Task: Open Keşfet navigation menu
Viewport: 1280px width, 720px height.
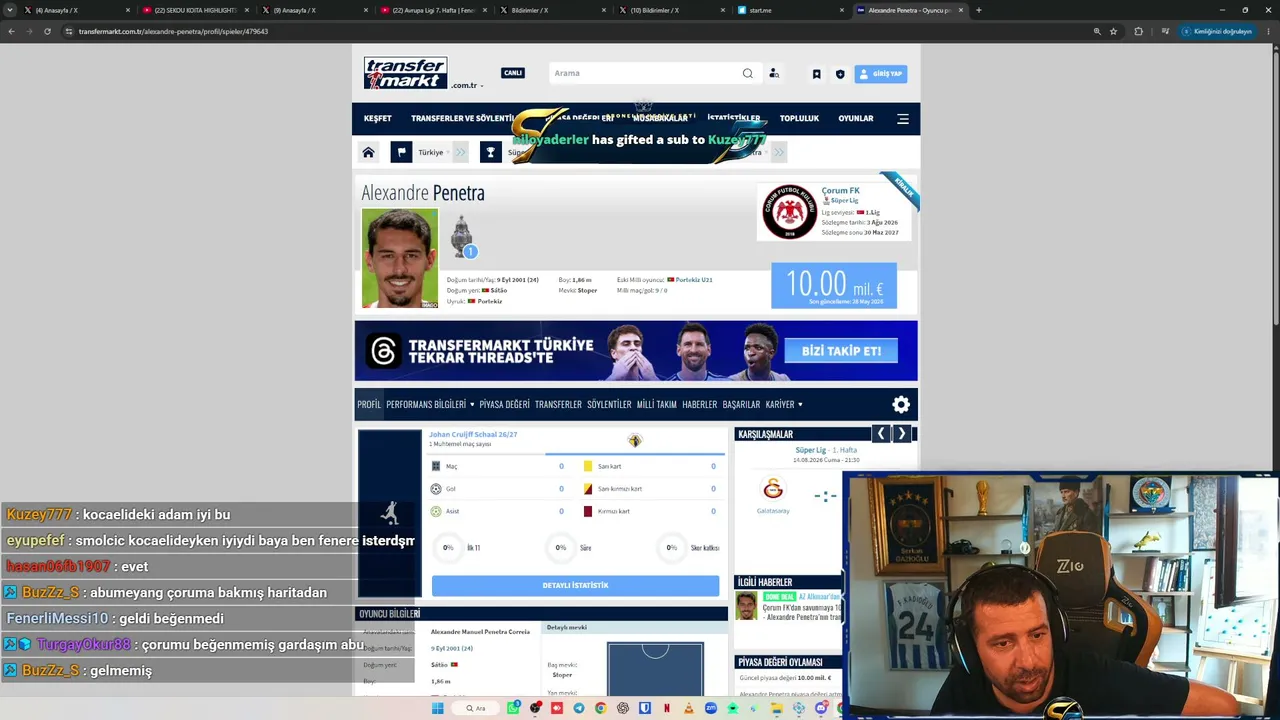Action: click(378, 118)
